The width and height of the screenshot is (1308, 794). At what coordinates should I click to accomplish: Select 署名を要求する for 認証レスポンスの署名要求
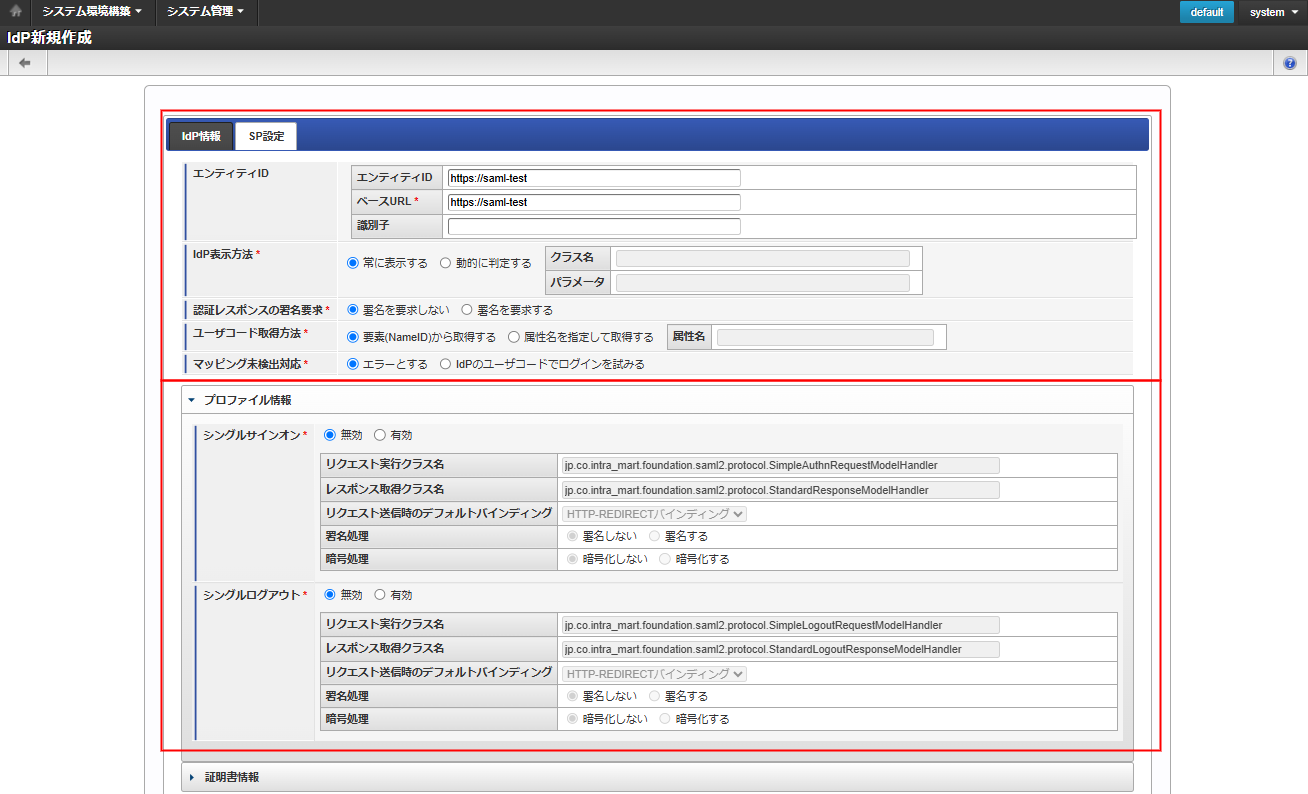tap(466, 309)
